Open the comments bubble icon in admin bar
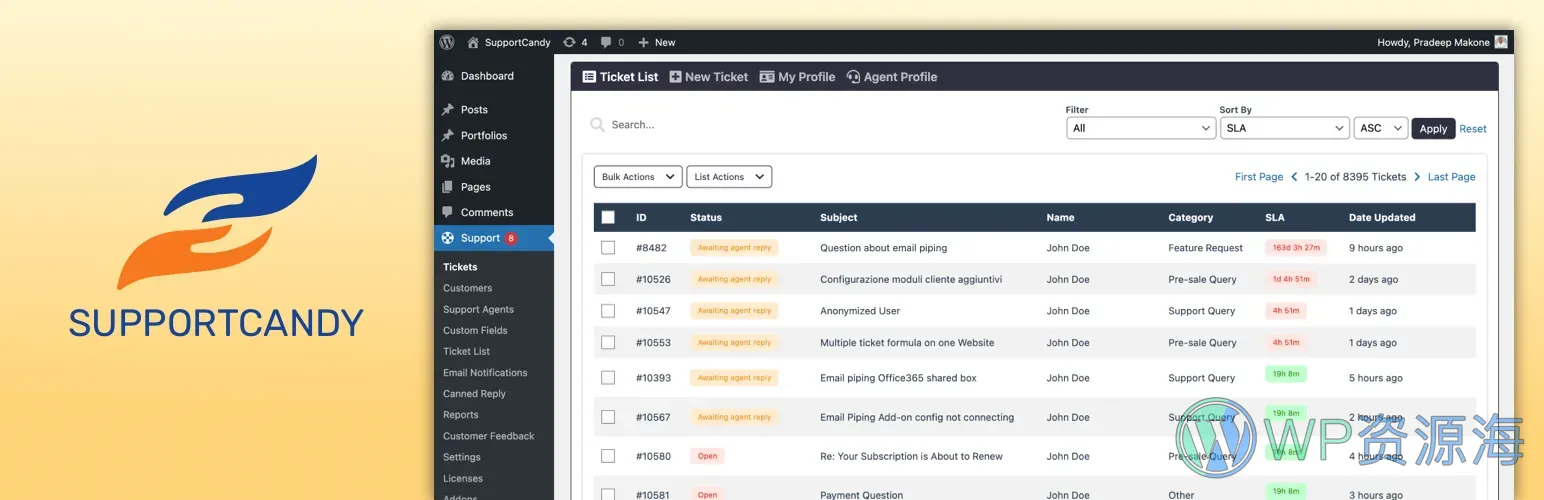The height and width of the screenshot is (500, 1544). click(606, 42)
